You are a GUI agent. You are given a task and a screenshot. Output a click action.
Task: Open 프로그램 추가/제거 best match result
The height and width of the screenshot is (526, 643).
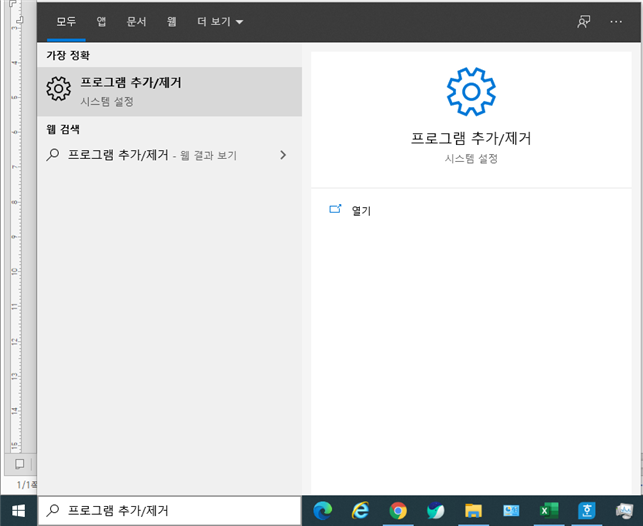tap(169, 91)
